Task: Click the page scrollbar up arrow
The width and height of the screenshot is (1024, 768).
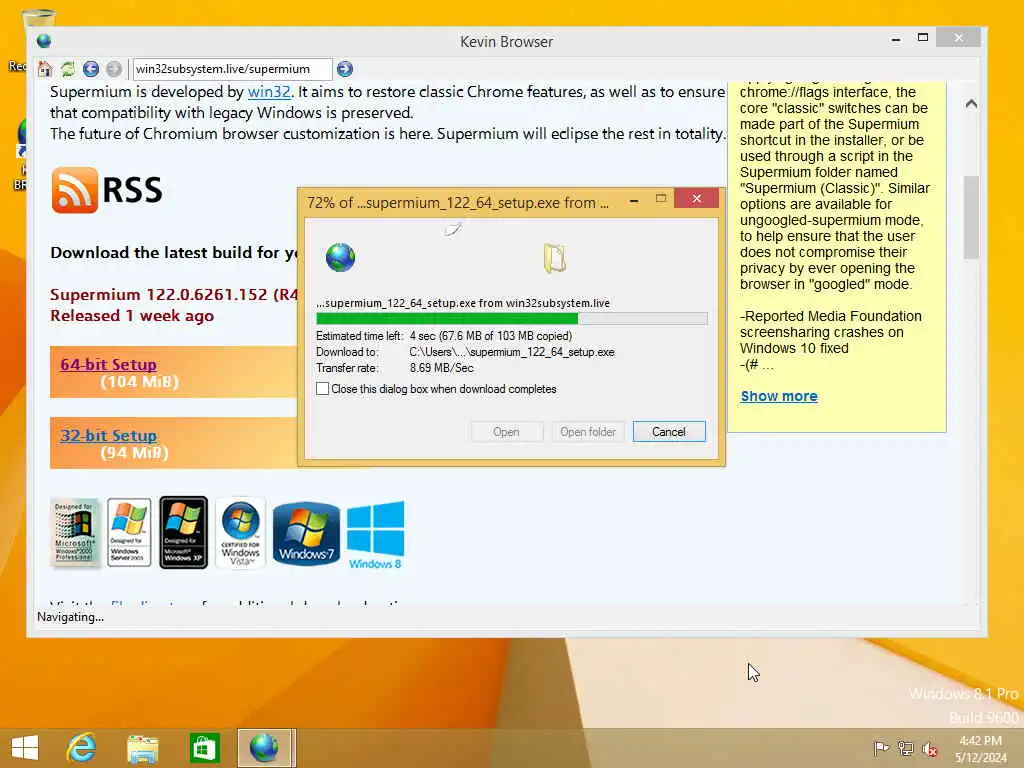Action: coord(971,104)
